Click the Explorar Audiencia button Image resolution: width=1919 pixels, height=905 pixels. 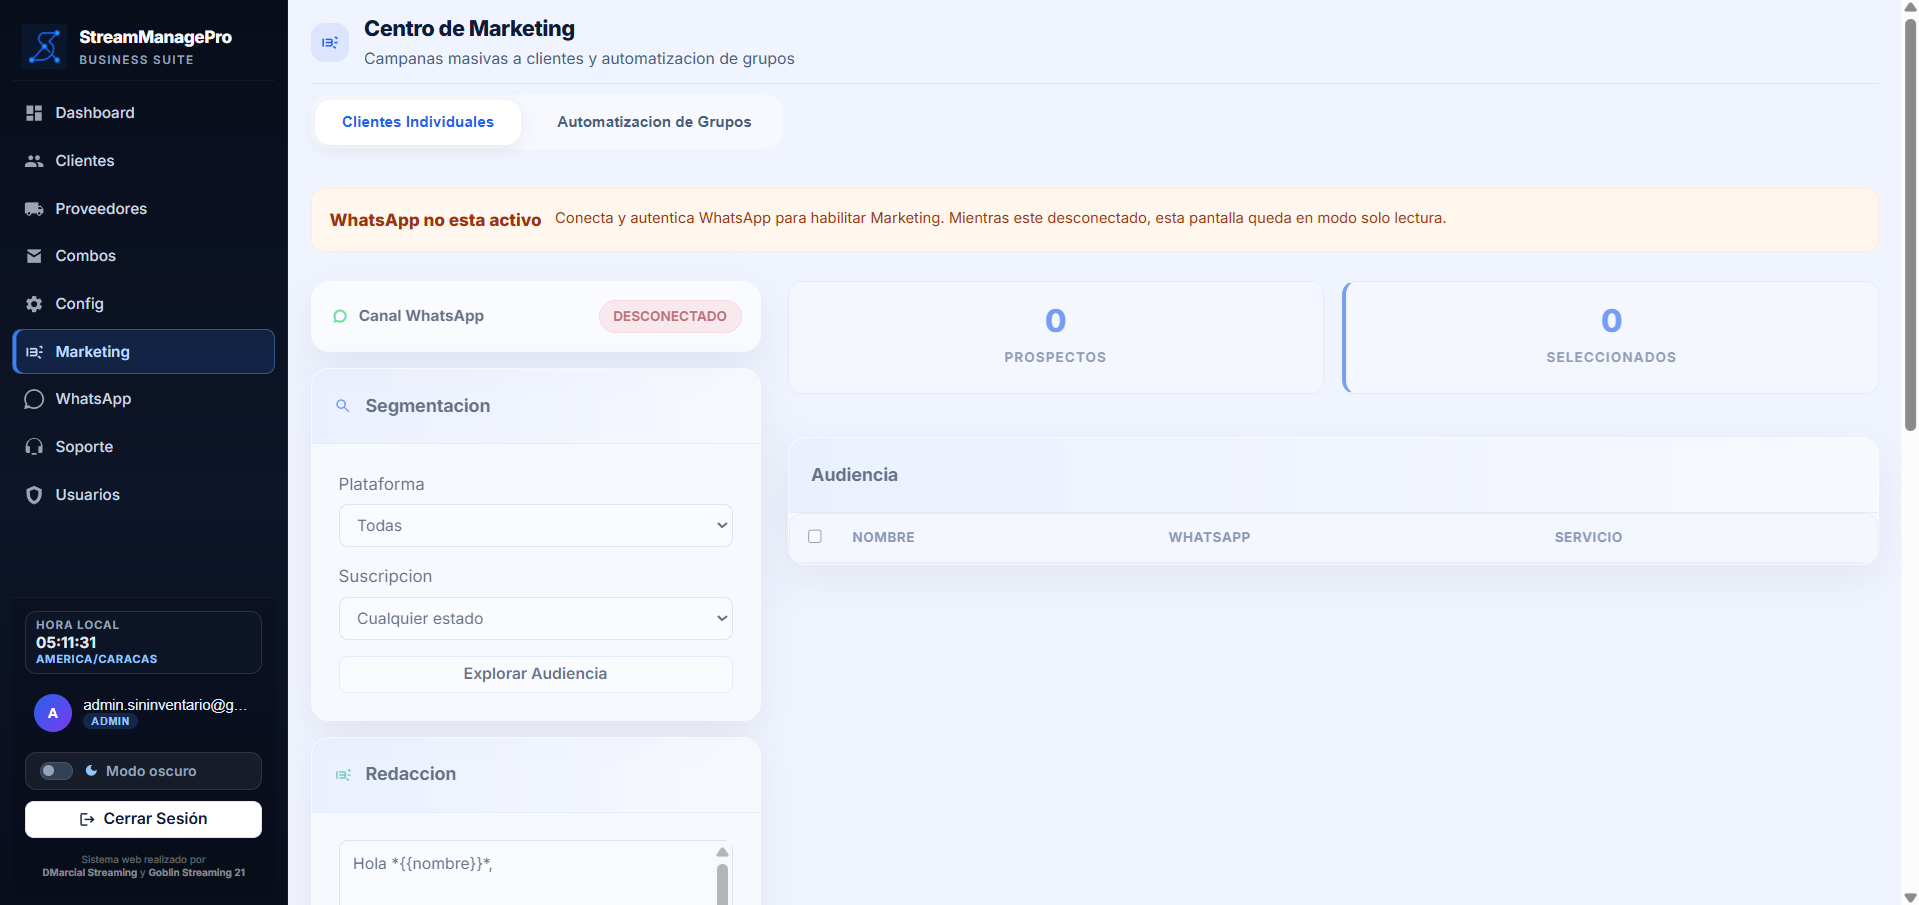[536, 674]
